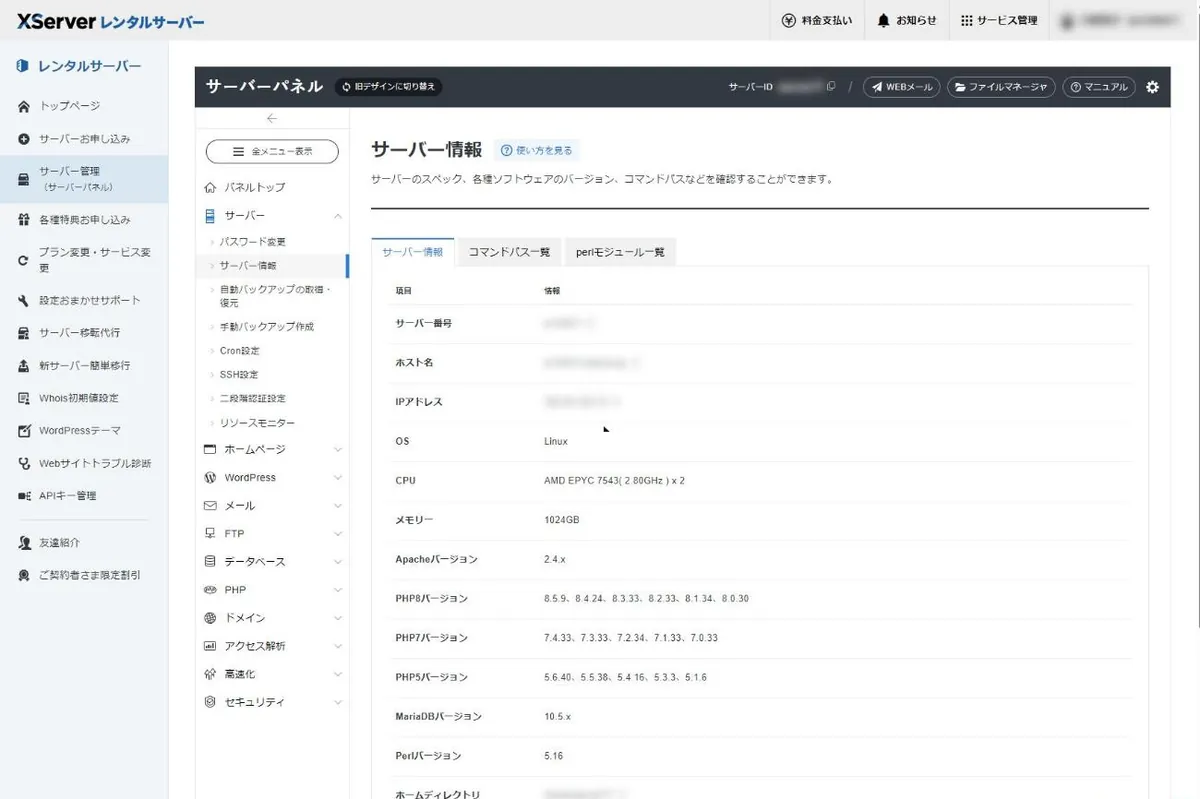Click the レンタルサーバー sidebar heading

point(79,67)
